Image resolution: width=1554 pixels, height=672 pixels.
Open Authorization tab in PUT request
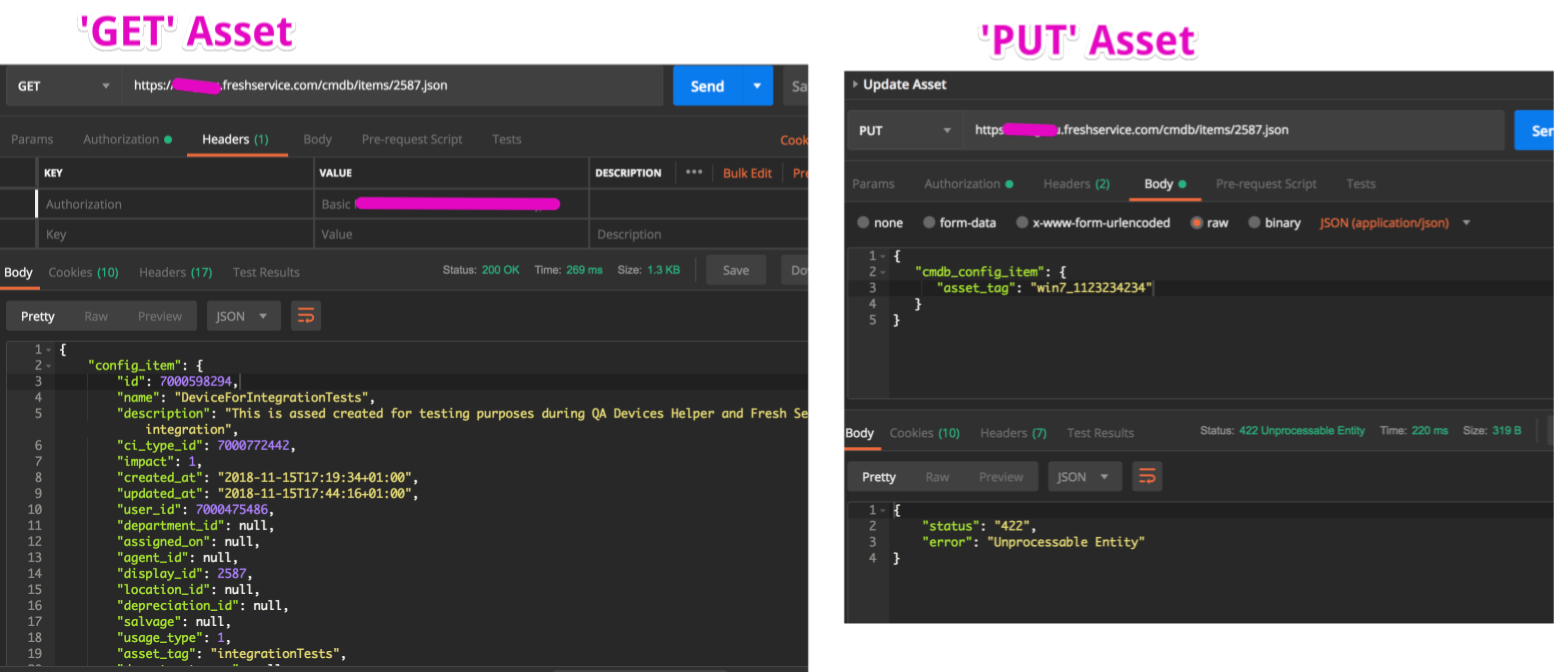pyautogui.click(x=968, y=184)
